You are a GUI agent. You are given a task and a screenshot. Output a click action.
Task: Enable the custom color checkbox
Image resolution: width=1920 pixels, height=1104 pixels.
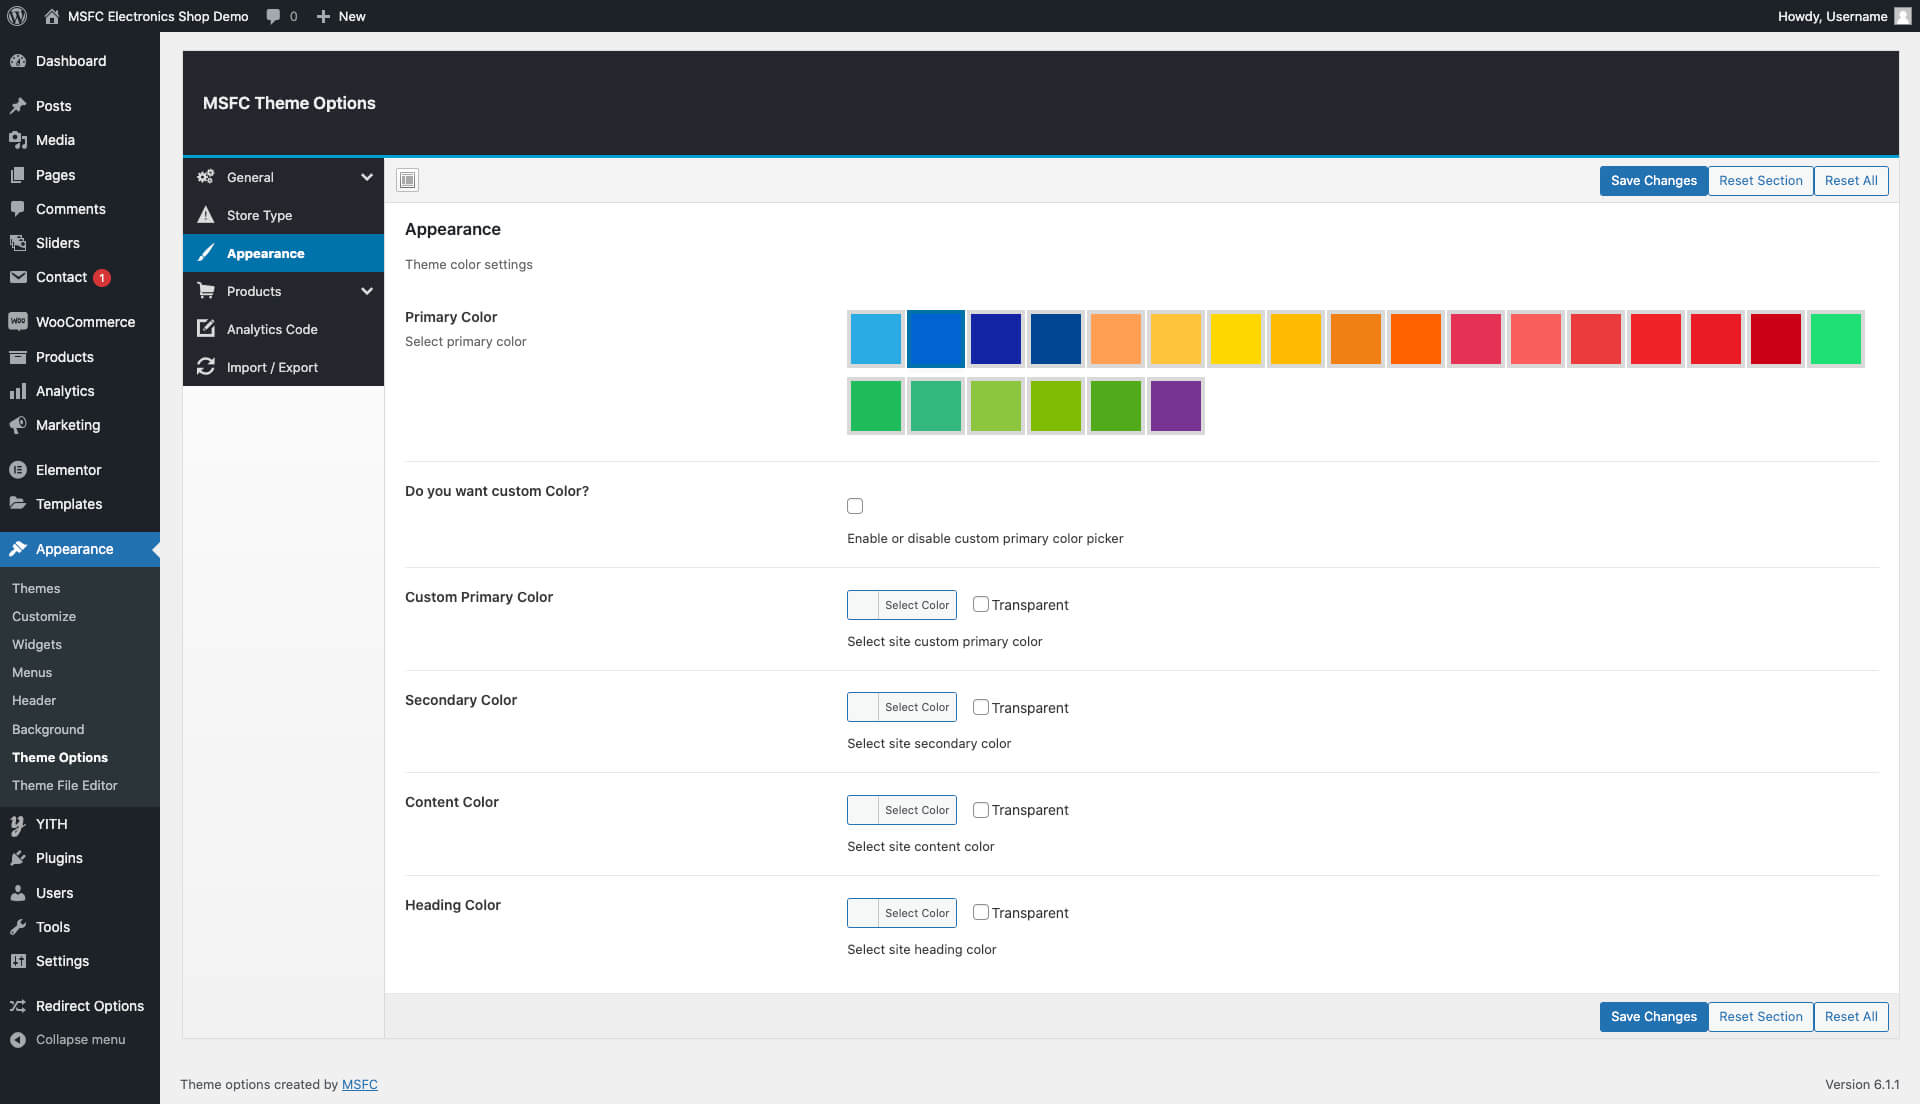(855, 506)
